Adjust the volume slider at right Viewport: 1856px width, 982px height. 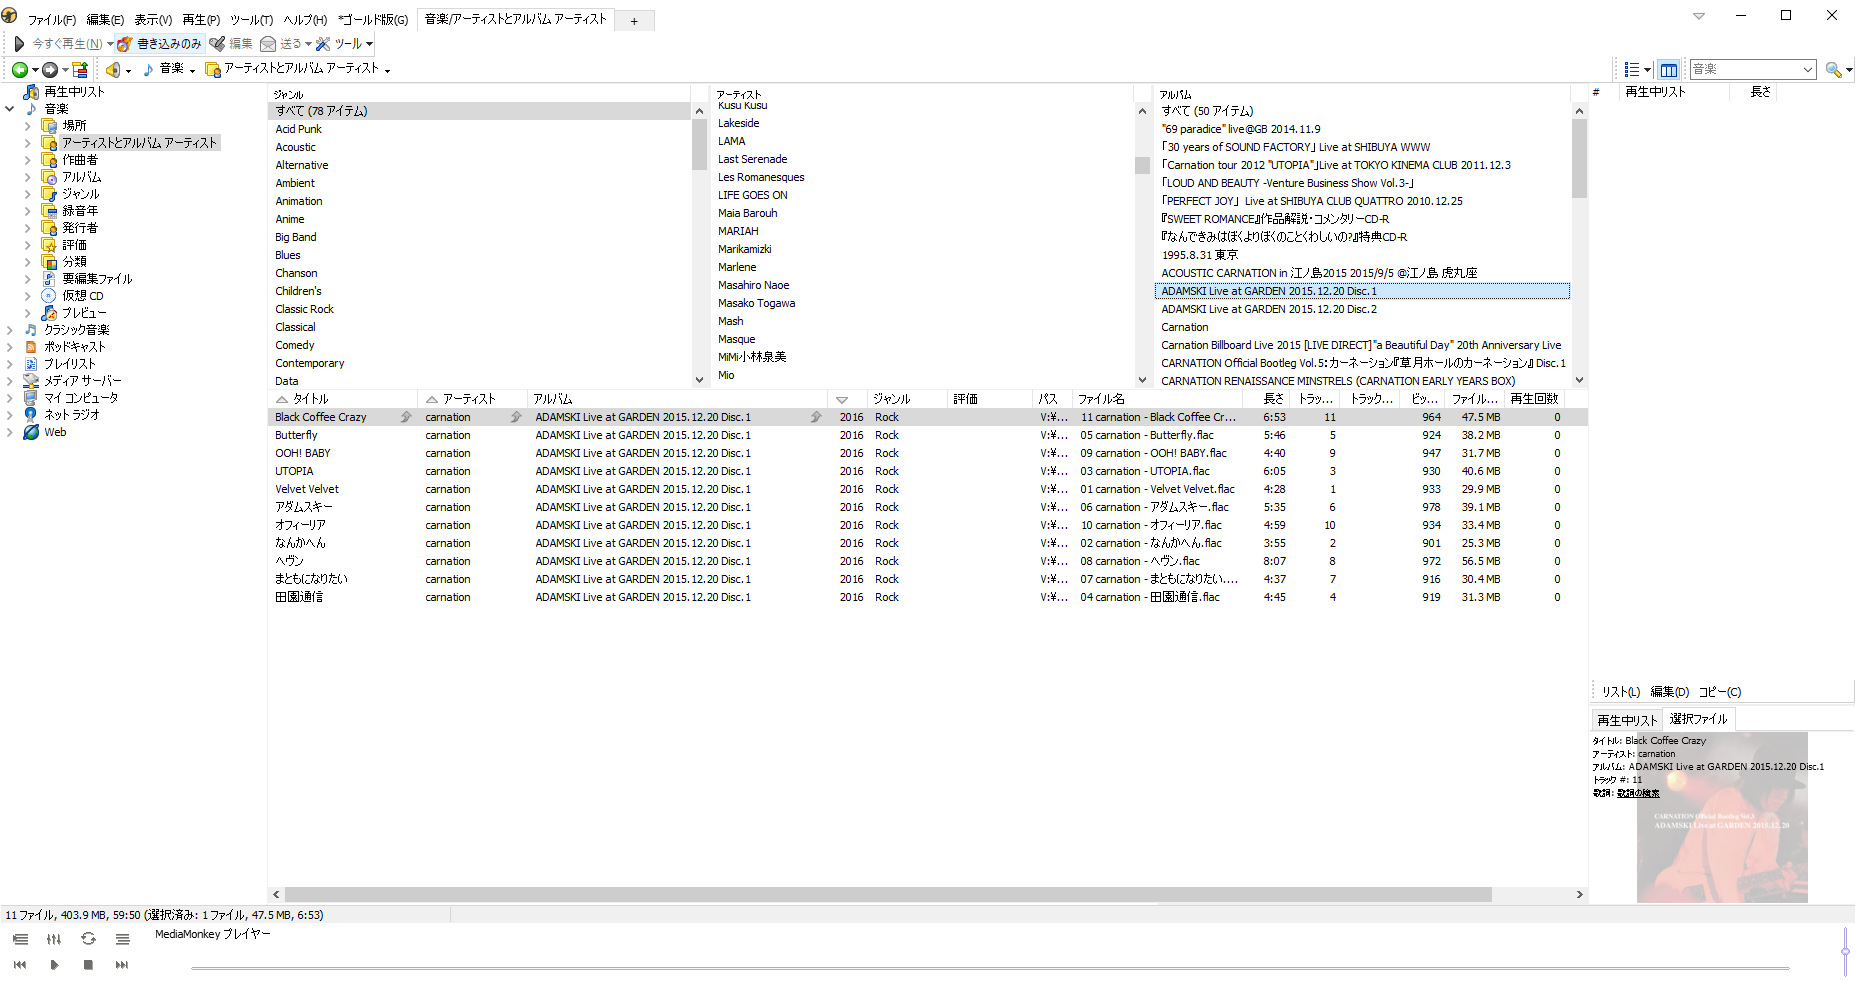pyautogui.click(x=1845, y=950)
